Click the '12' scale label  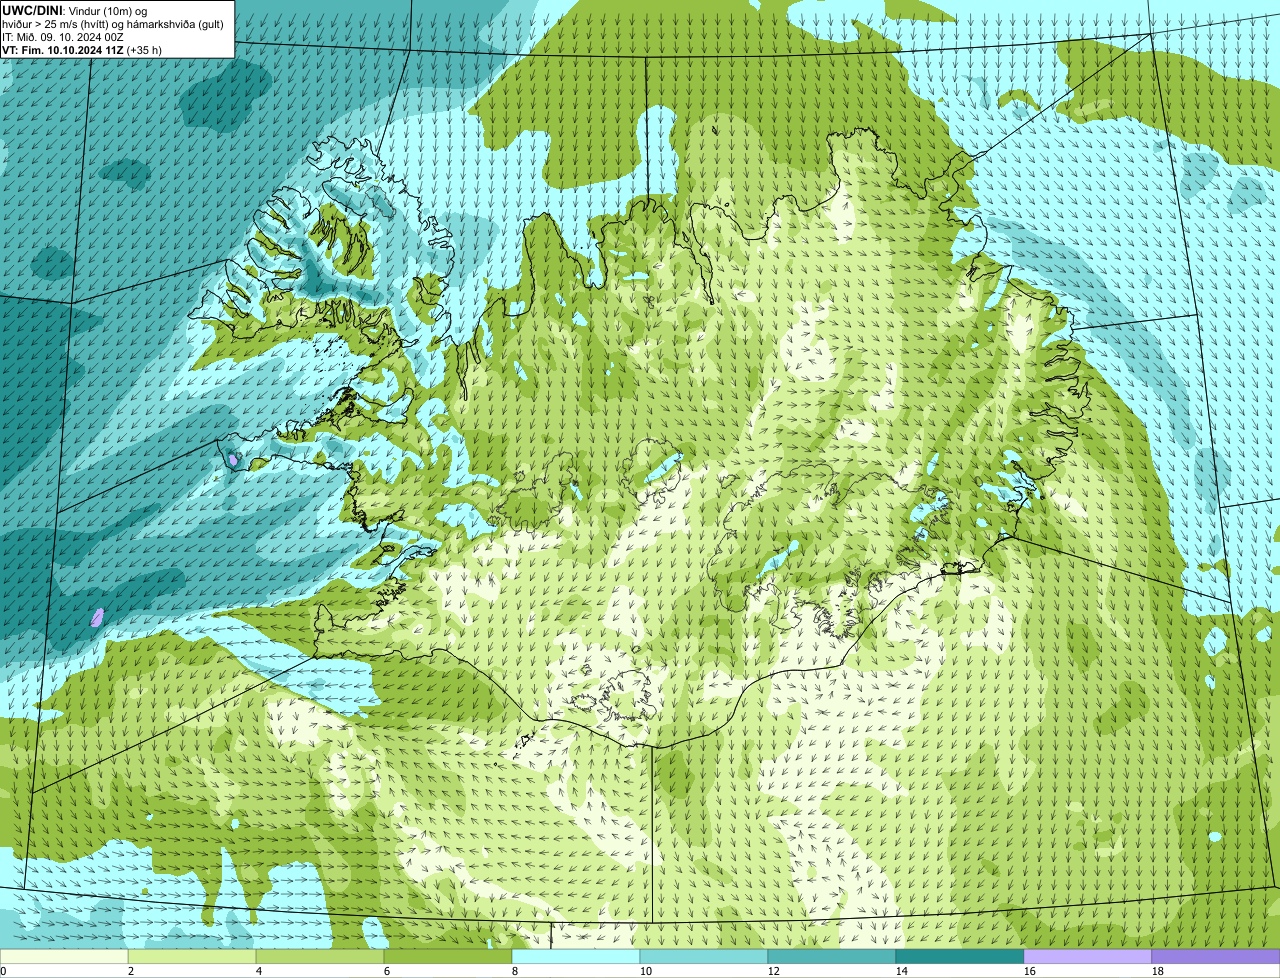(774, 971)
